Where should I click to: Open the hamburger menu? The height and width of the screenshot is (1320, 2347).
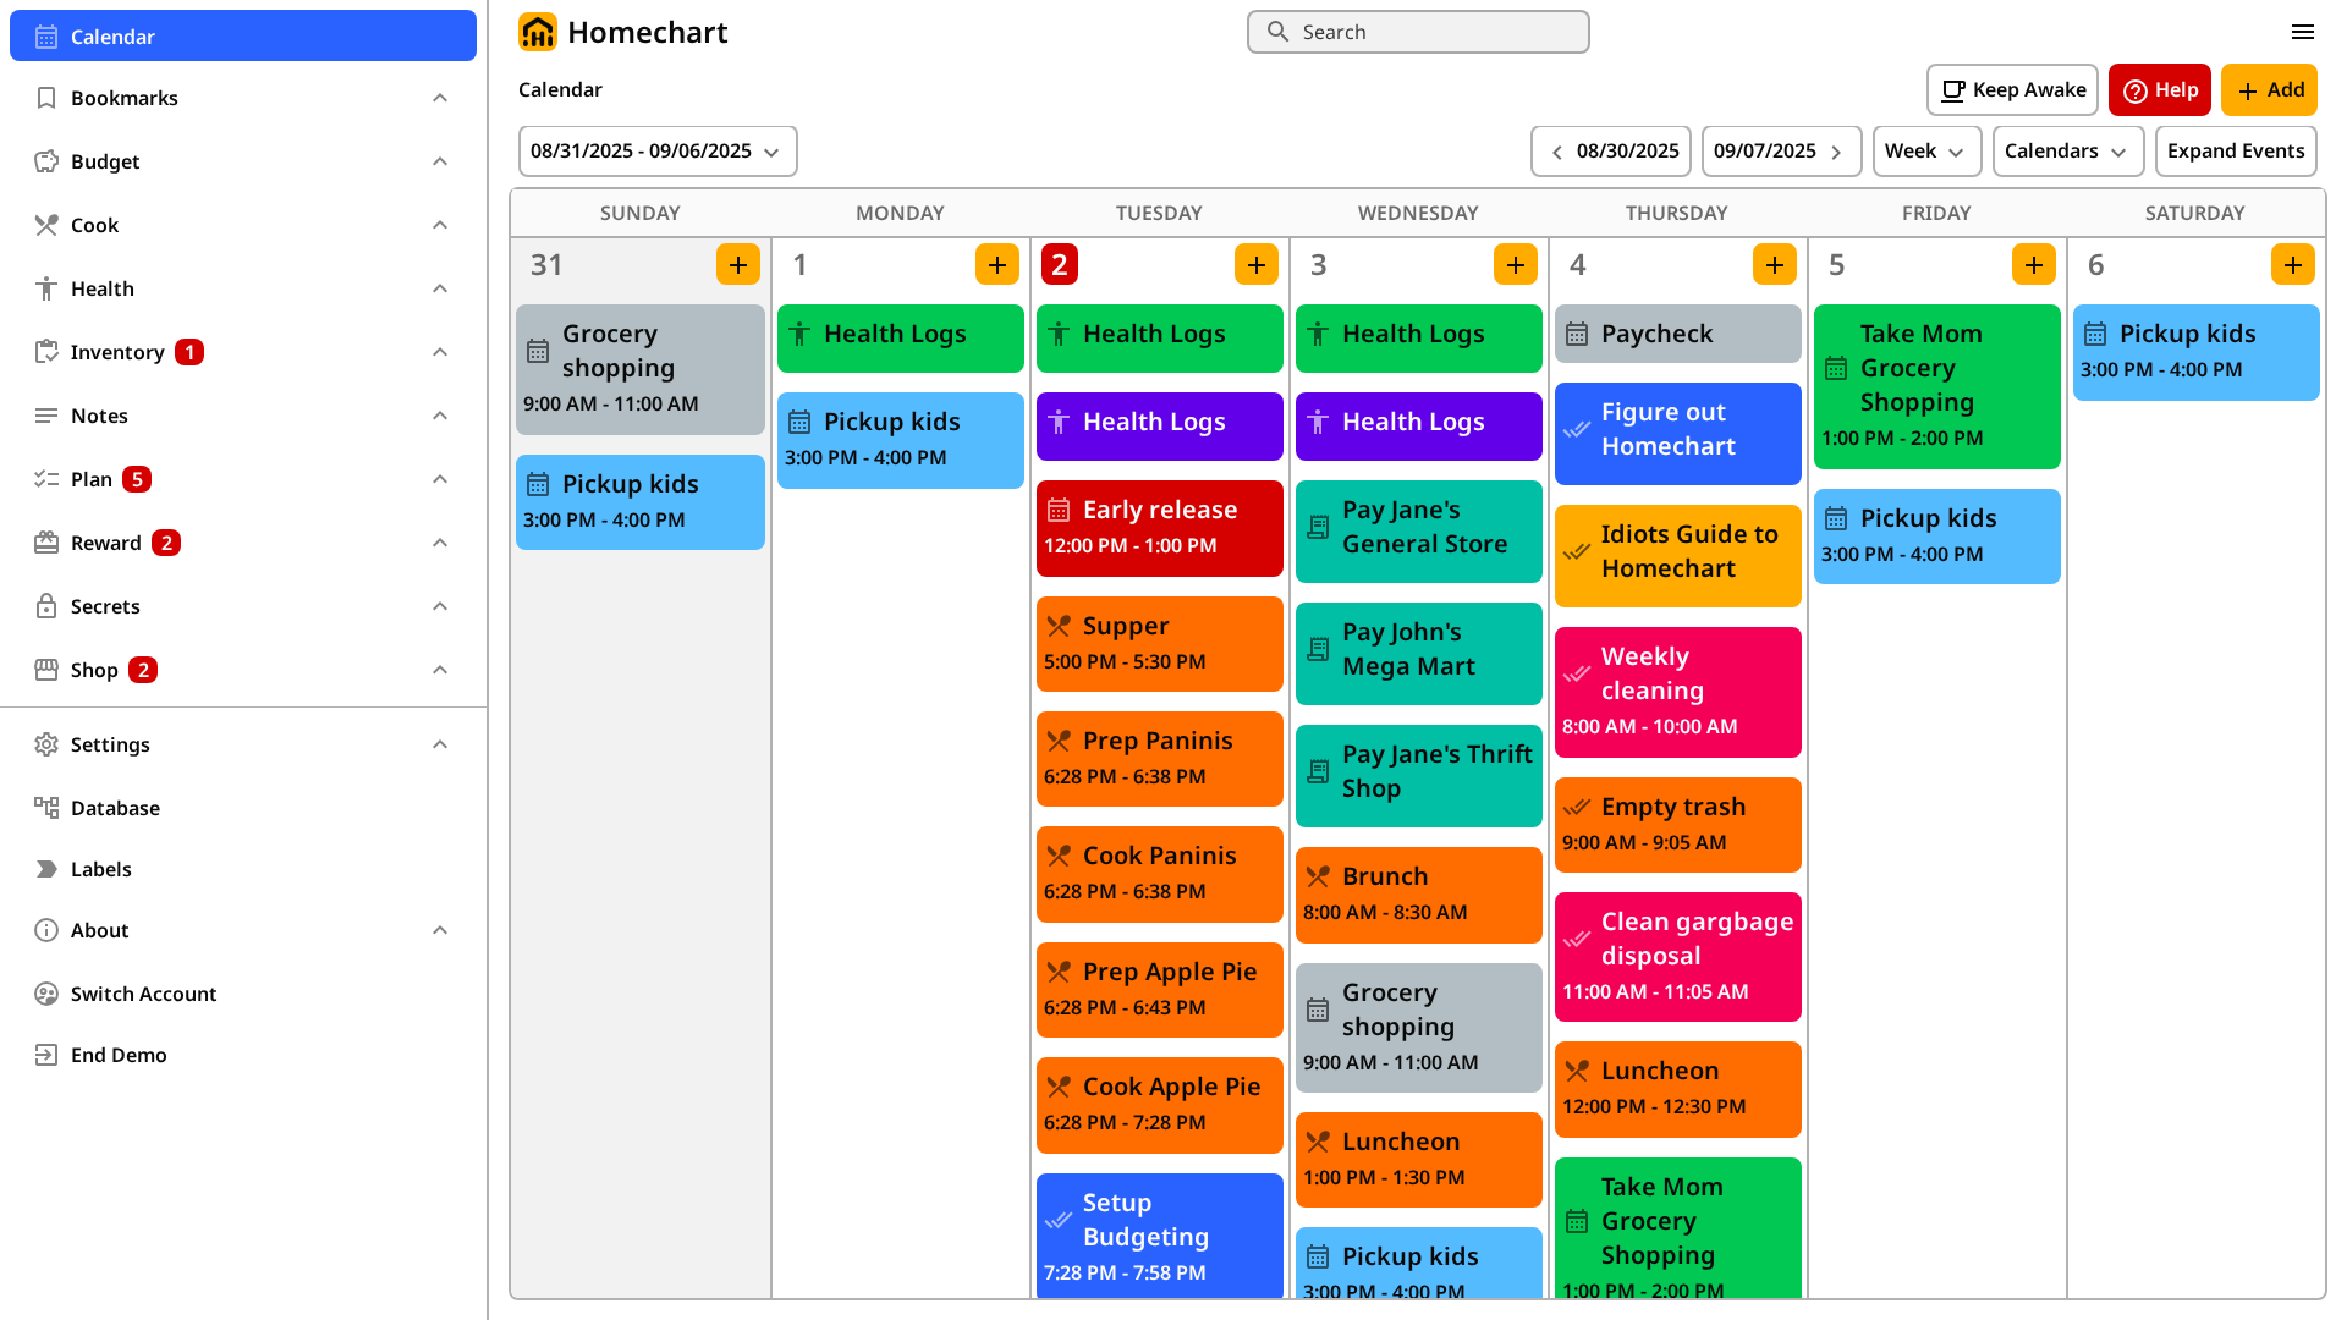point(2304,32)
